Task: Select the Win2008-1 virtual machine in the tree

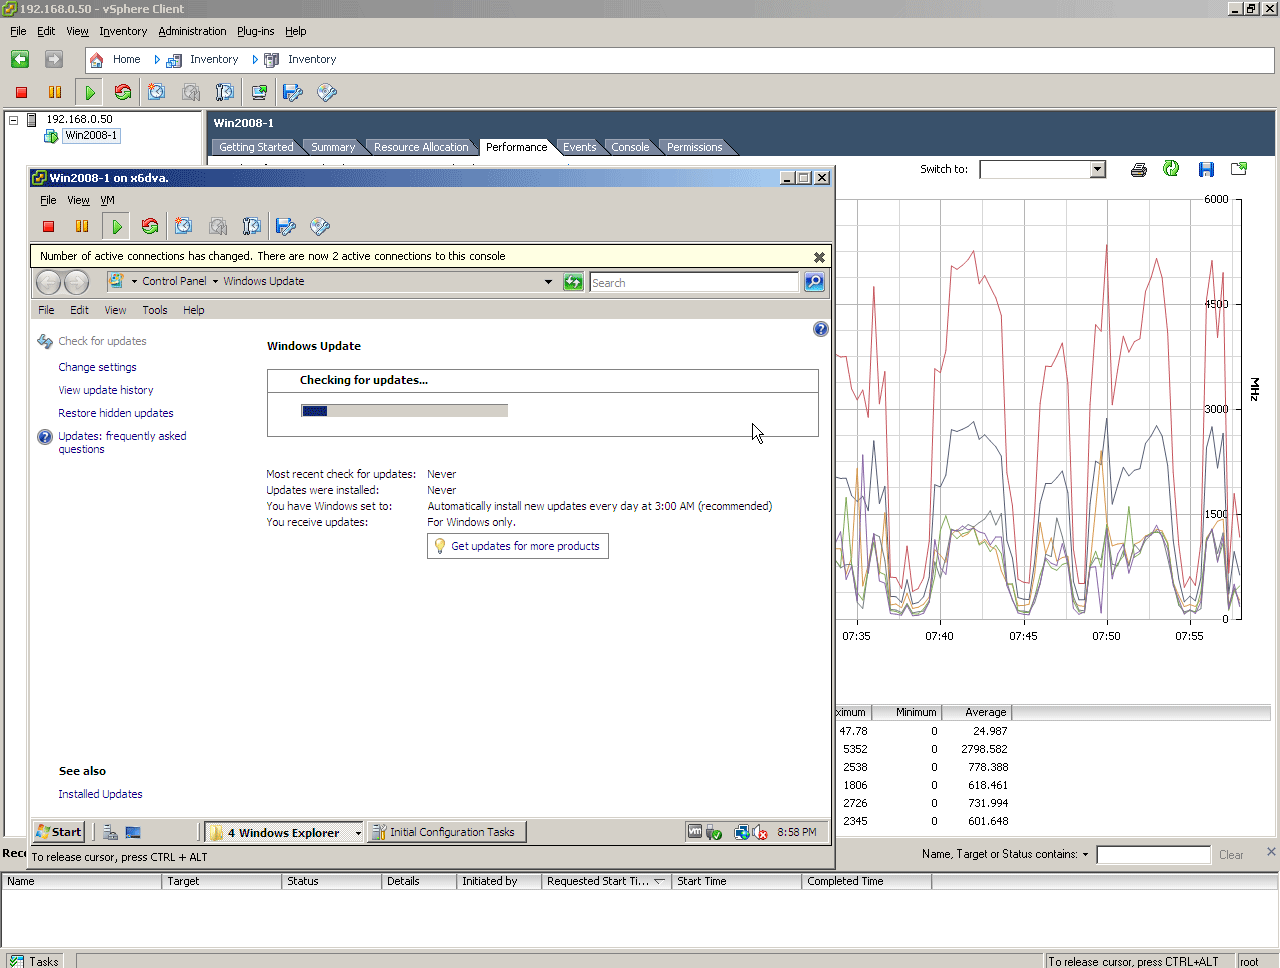Action: 91,136
